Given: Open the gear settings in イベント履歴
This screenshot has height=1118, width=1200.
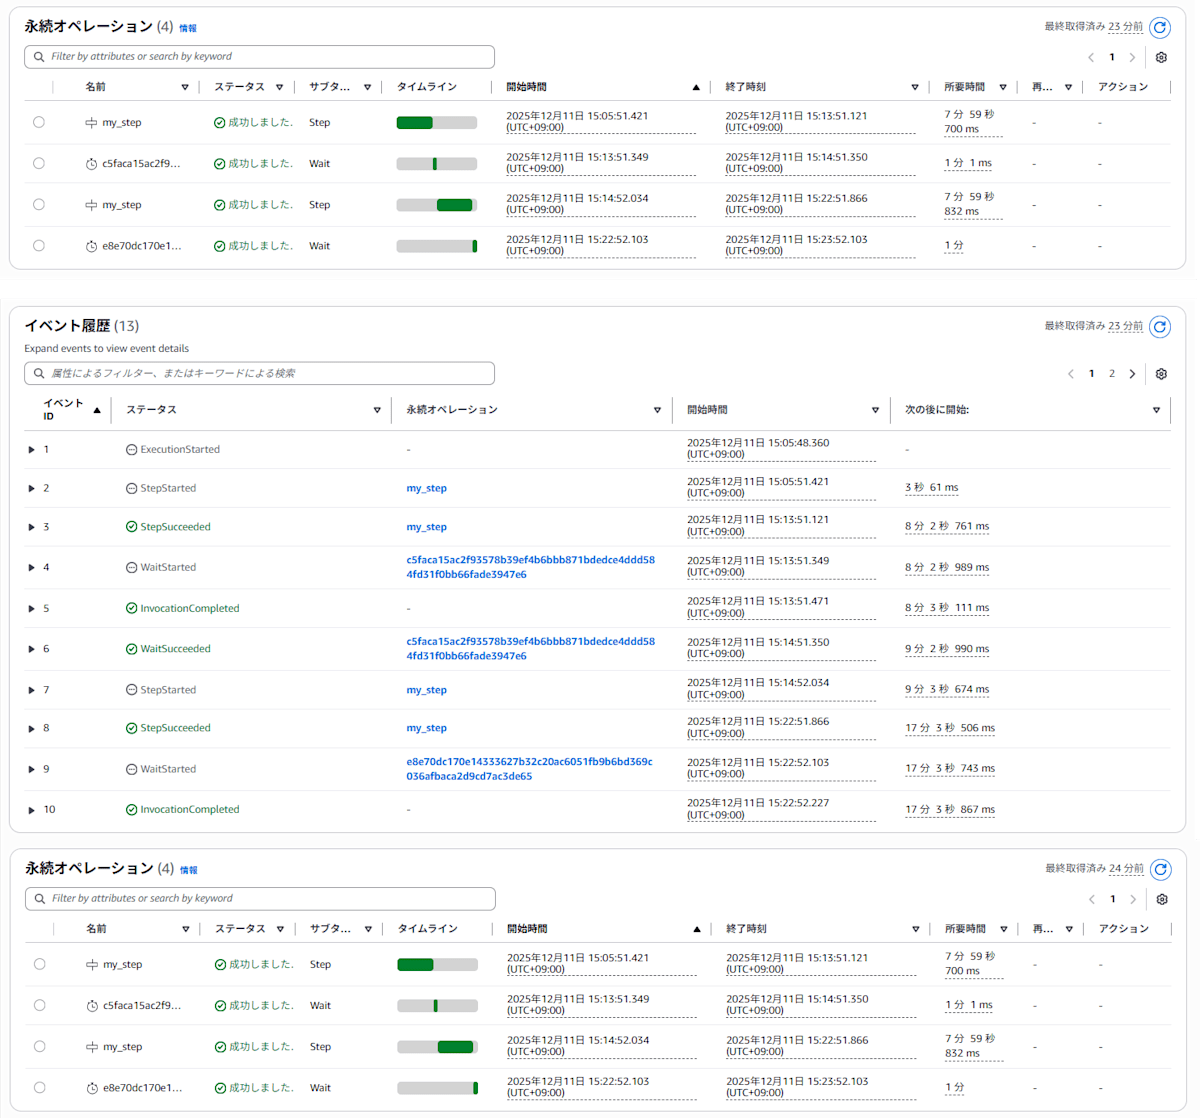Looking at the screenshot, I should click(1161, 373).
